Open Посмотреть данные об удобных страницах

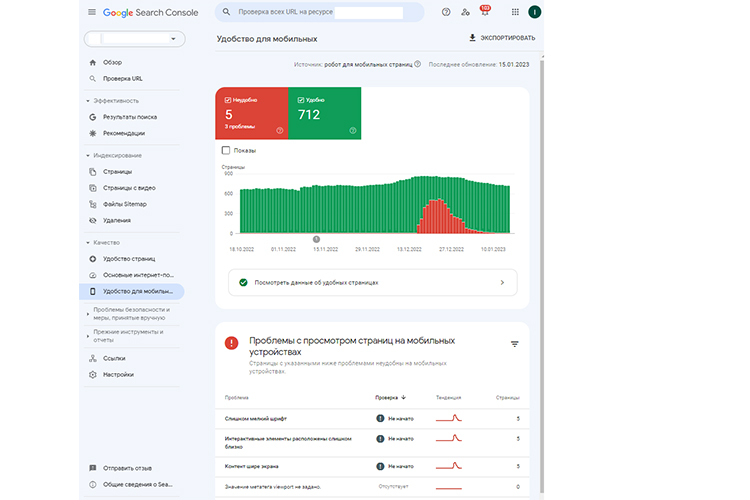[373, 282]
